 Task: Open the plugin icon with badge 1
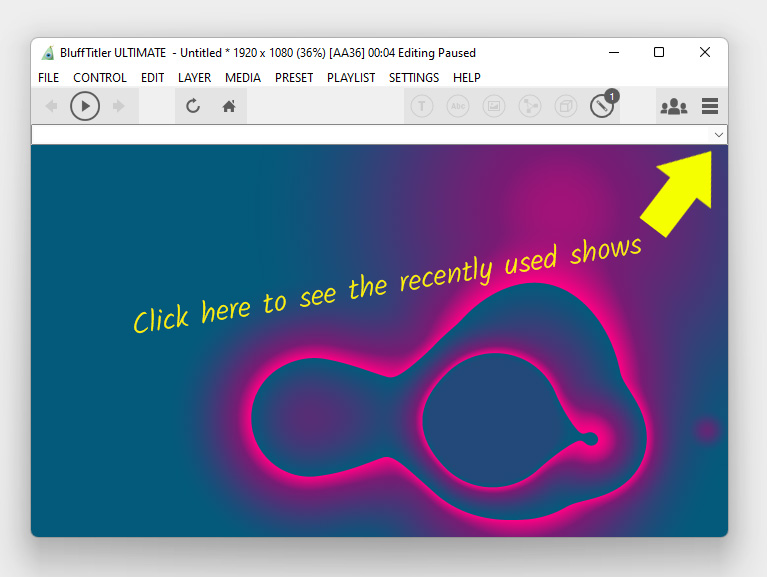point(603,105)
